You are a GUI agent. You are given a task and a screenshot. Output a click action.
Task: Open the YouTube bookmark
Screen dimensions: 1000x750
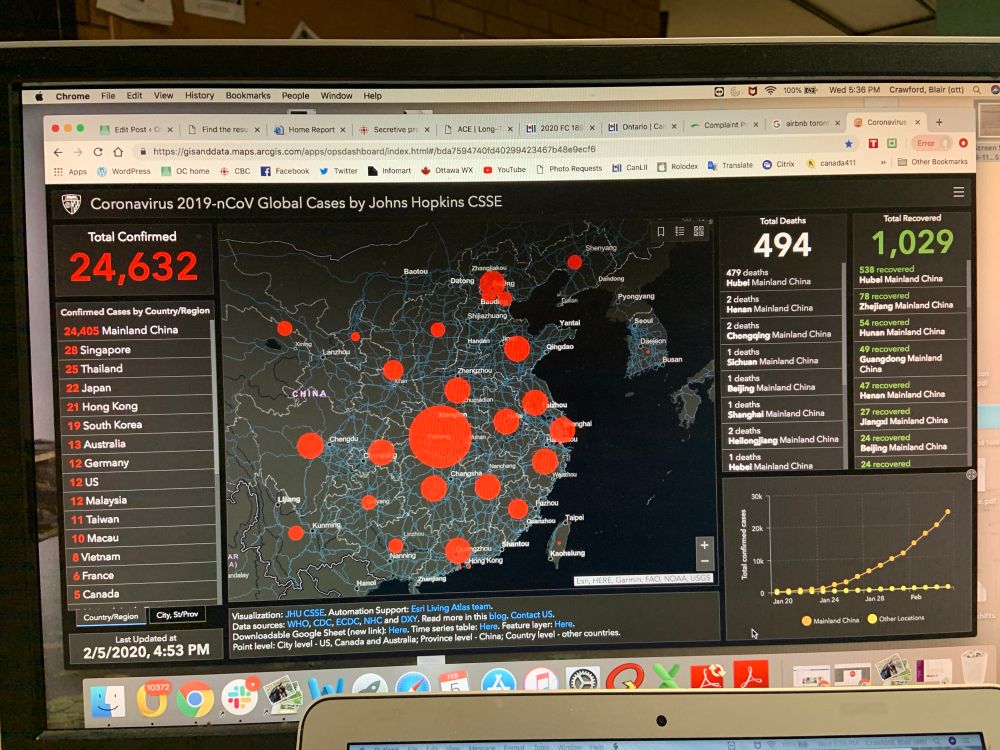click(504, 170)
